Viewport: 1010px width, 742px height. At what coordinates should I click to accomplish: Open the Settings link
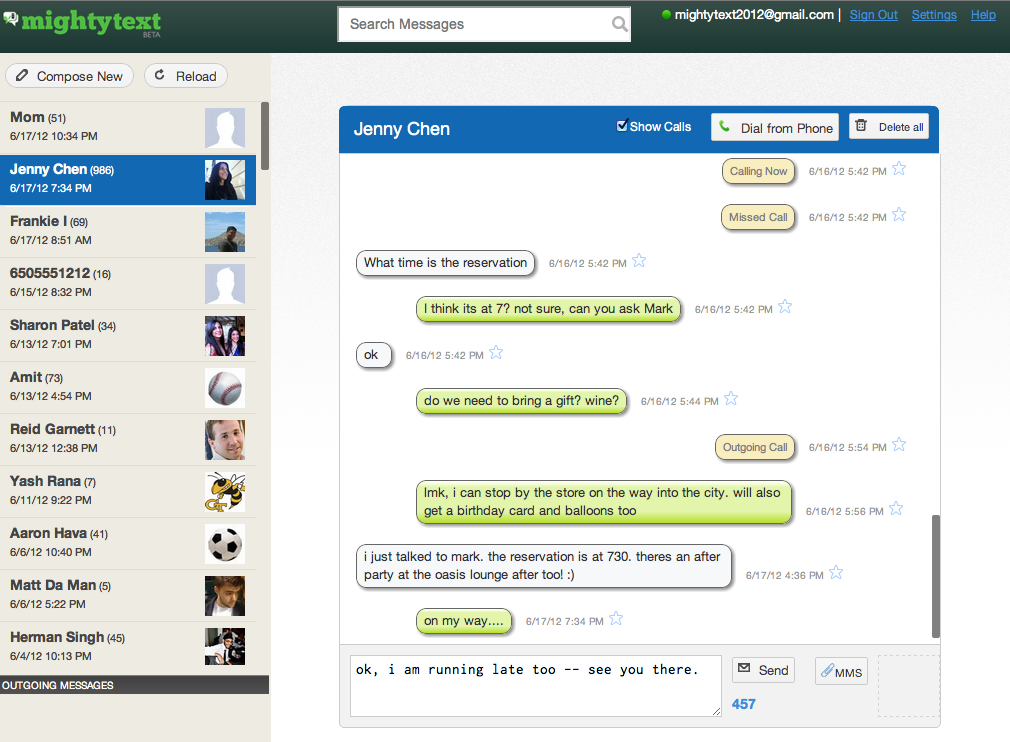tap(934, 15)
